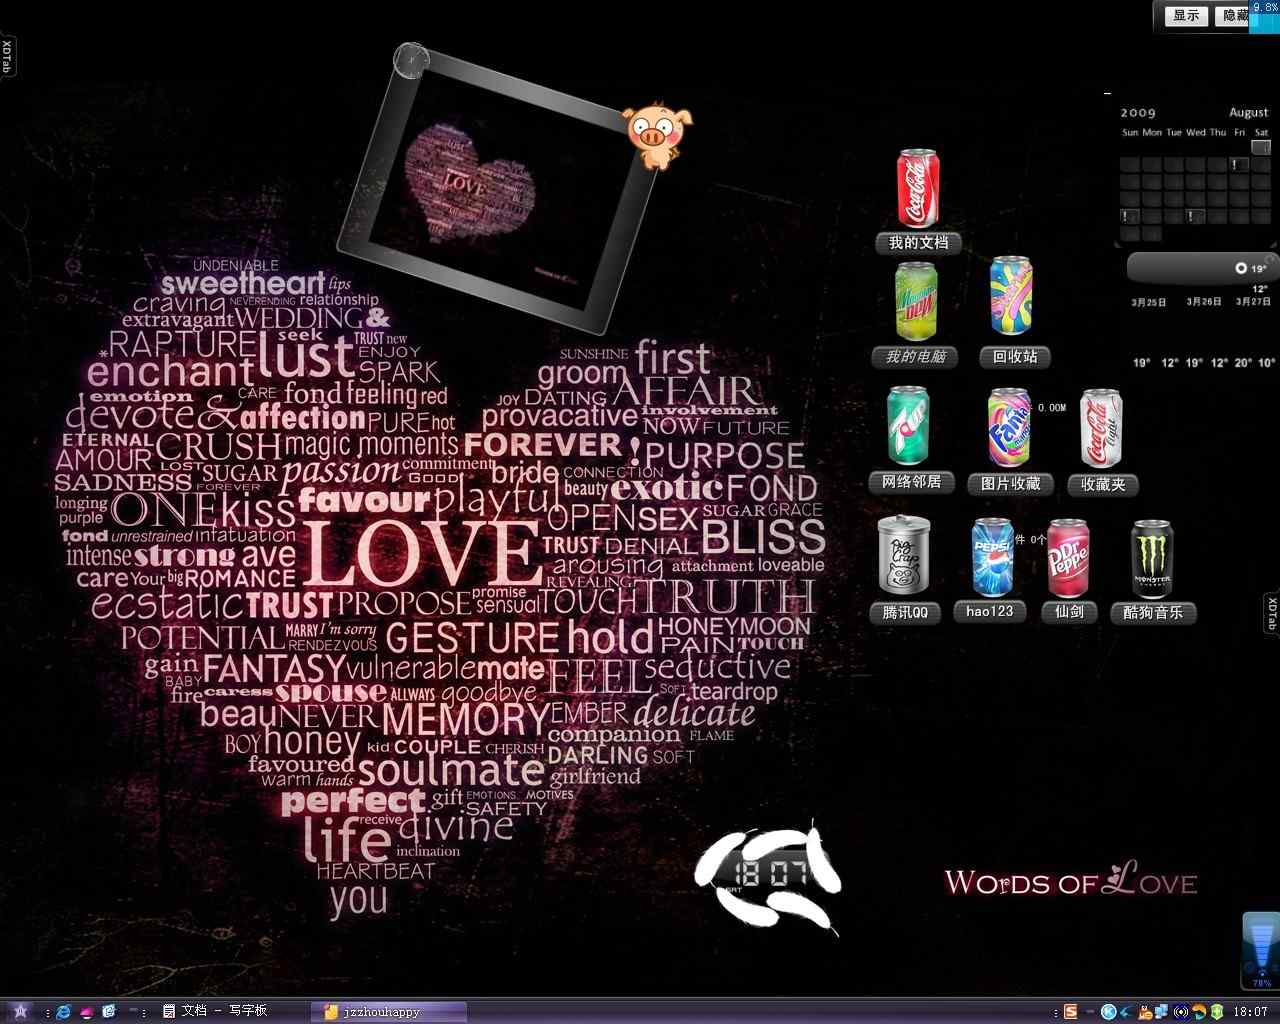Click the orange S input method tray icon
Image resolution: width=1280 pixels, height=1024 pixels.
tap(1071, 1012)
